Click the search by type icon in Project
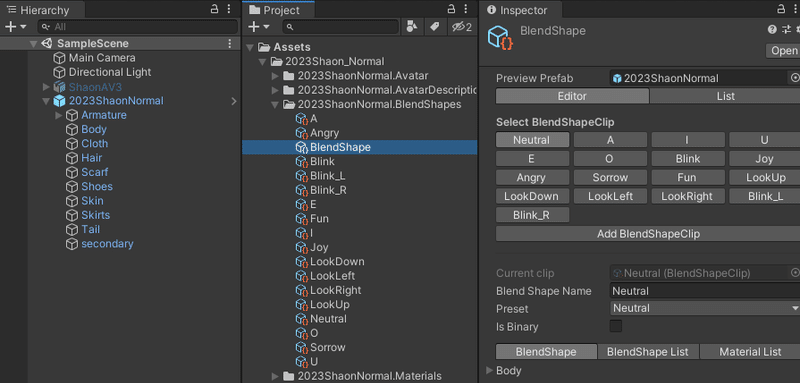Screen dimensions: 800x383 click(x=411, y=27)
